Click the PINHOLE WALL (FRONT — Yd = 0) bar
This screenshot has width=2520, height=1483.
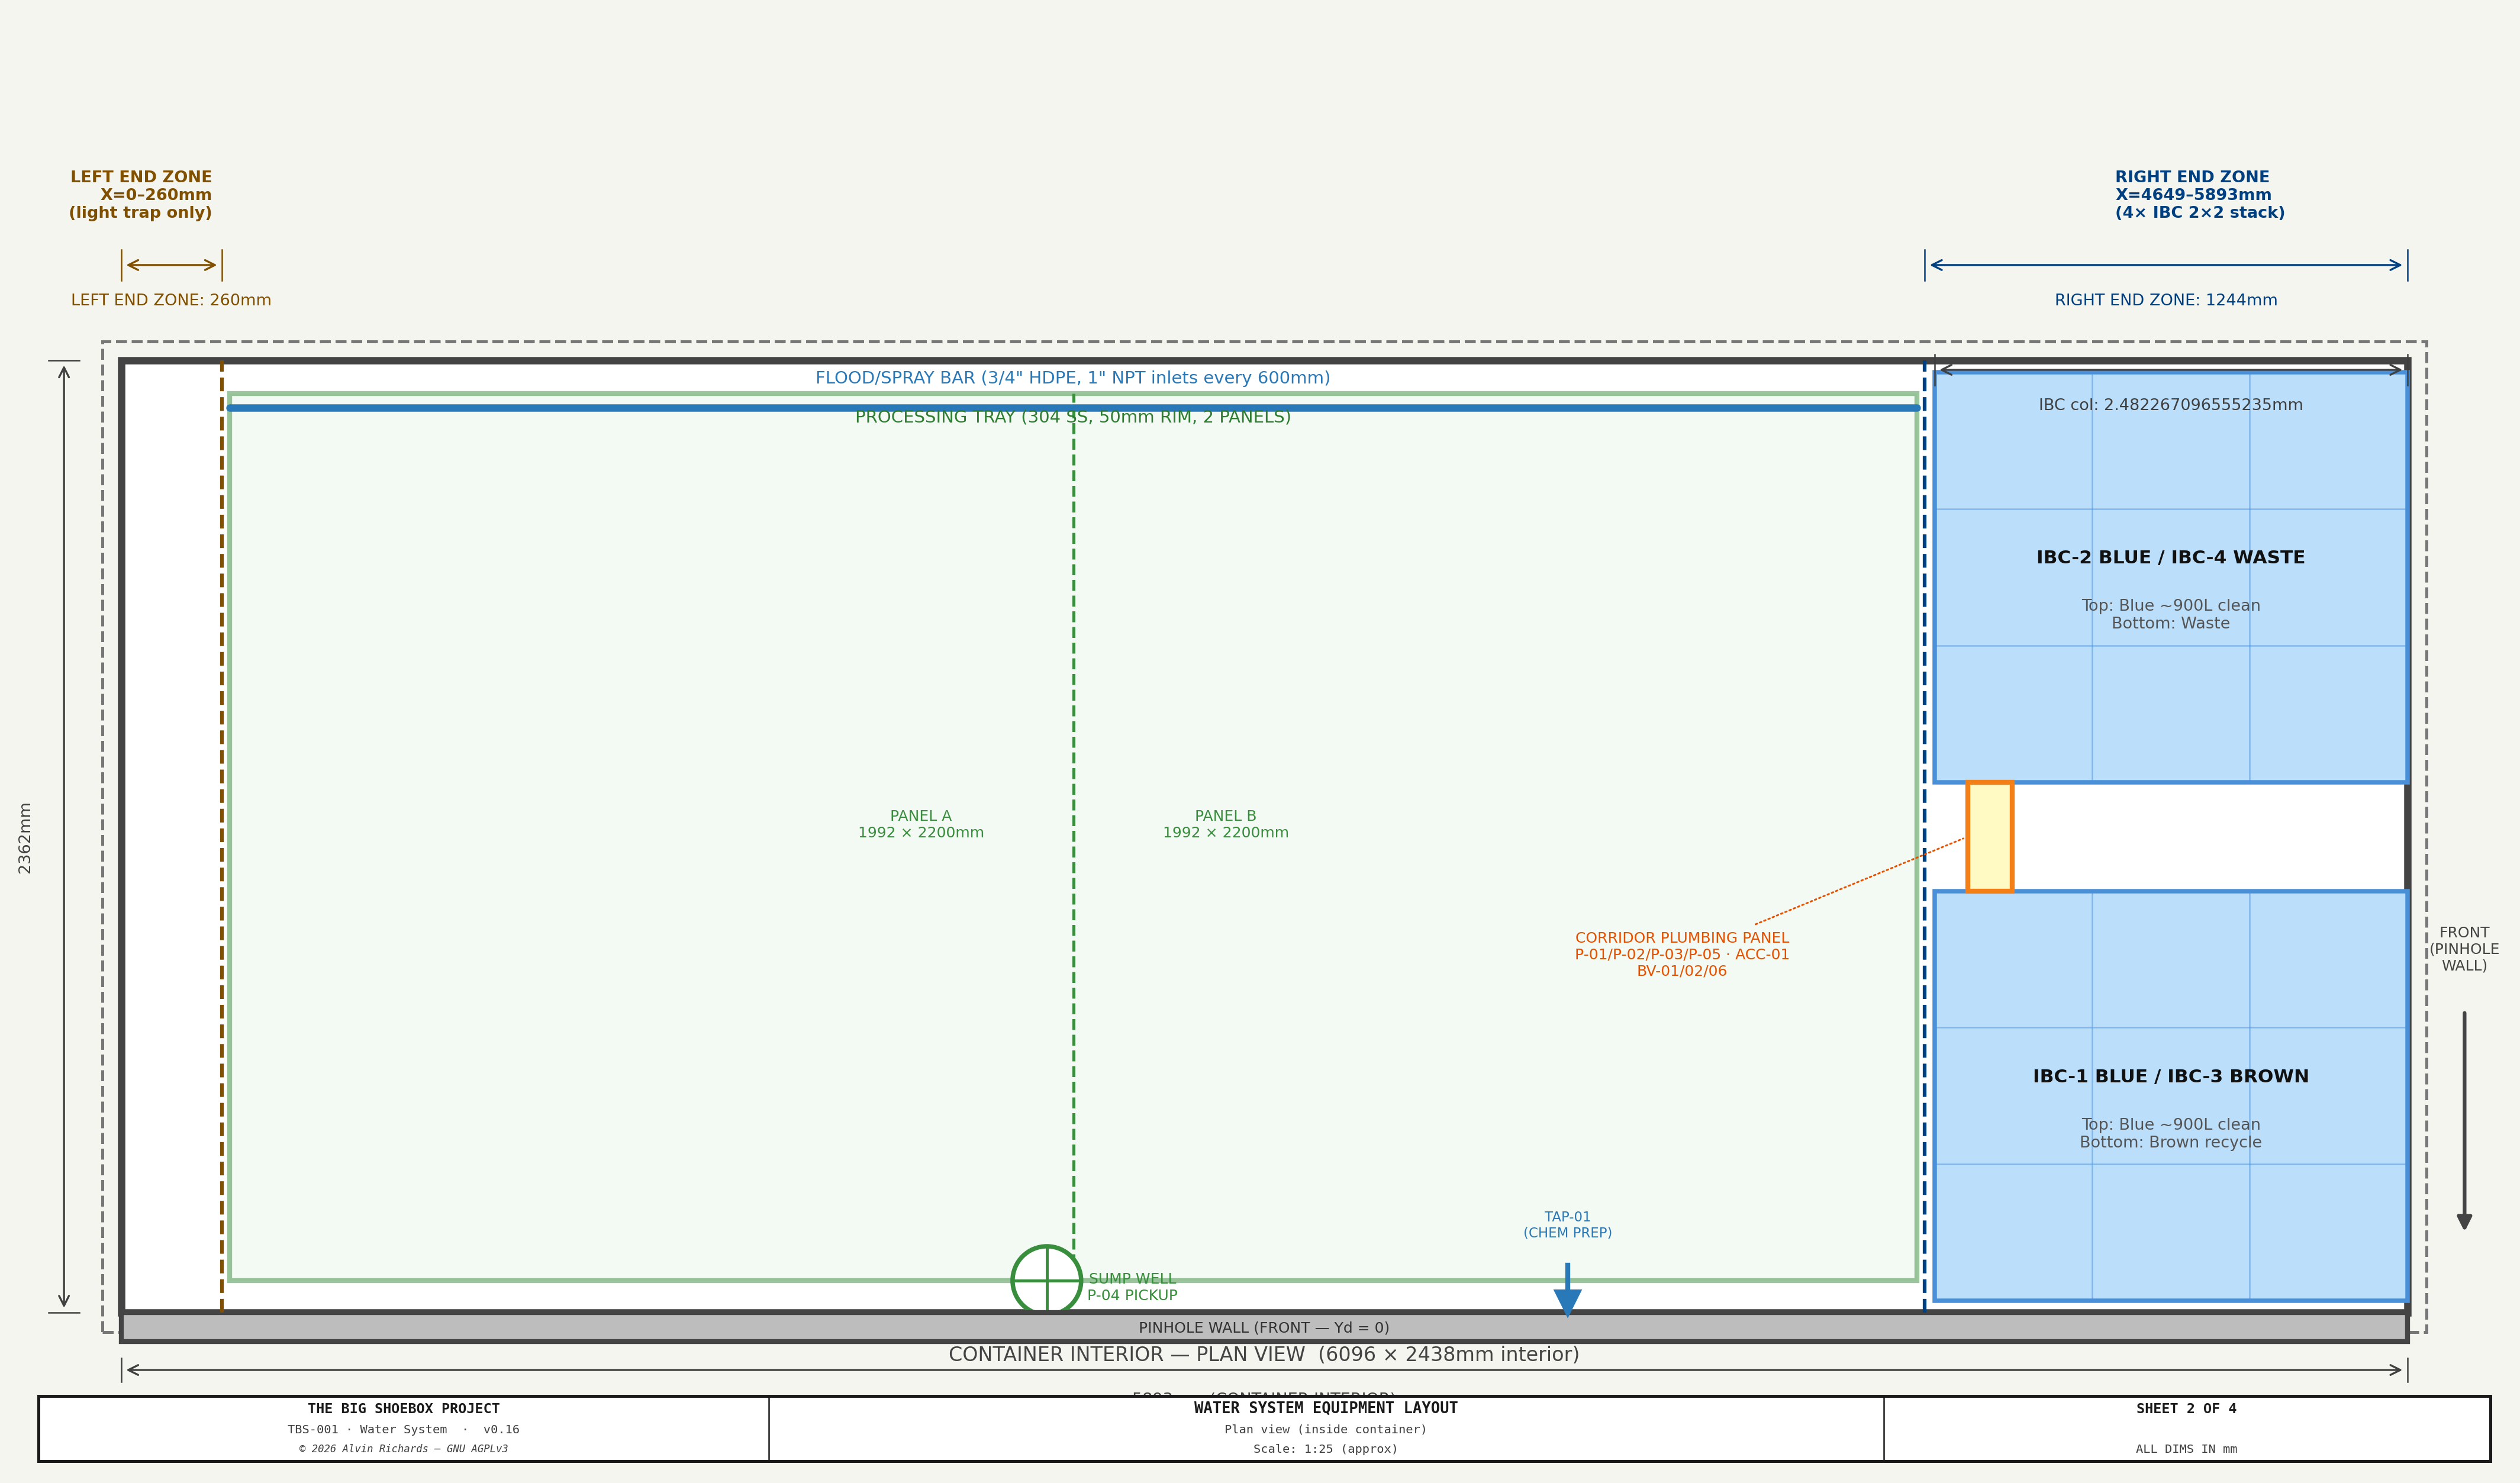point(1264,1327)
